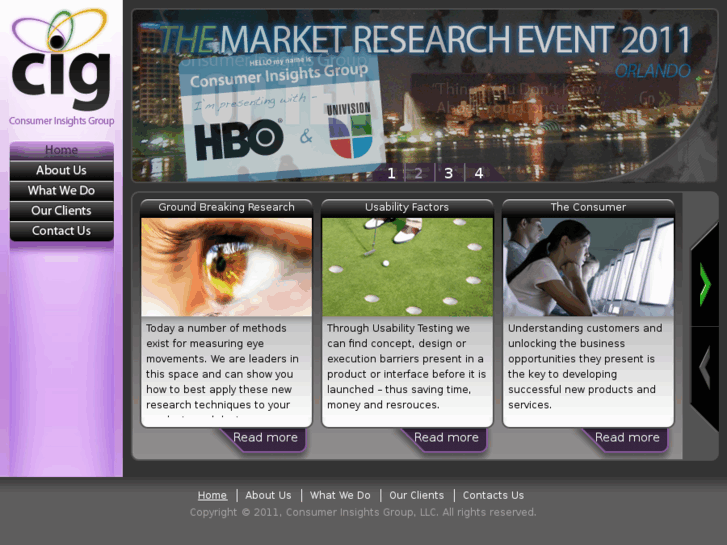This screenshot has width=727, height=545.
Task: Switch to banner slide 2
Action: click(x=419, y=173)
